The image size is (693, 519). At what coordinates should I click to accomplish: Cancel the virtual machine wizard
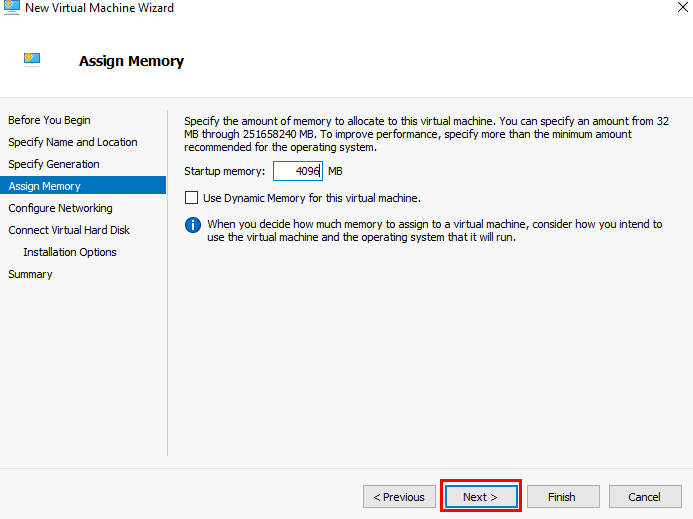[x=645, y=497]
